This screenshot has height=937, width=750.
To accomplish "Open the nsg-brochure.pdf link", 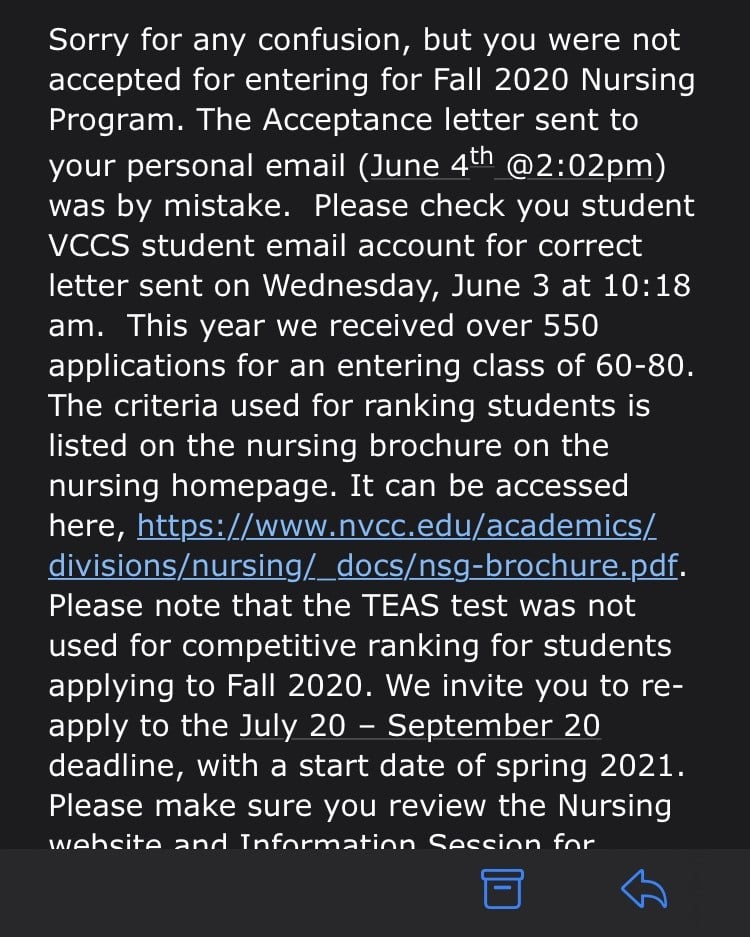I will tap(363, 565).
